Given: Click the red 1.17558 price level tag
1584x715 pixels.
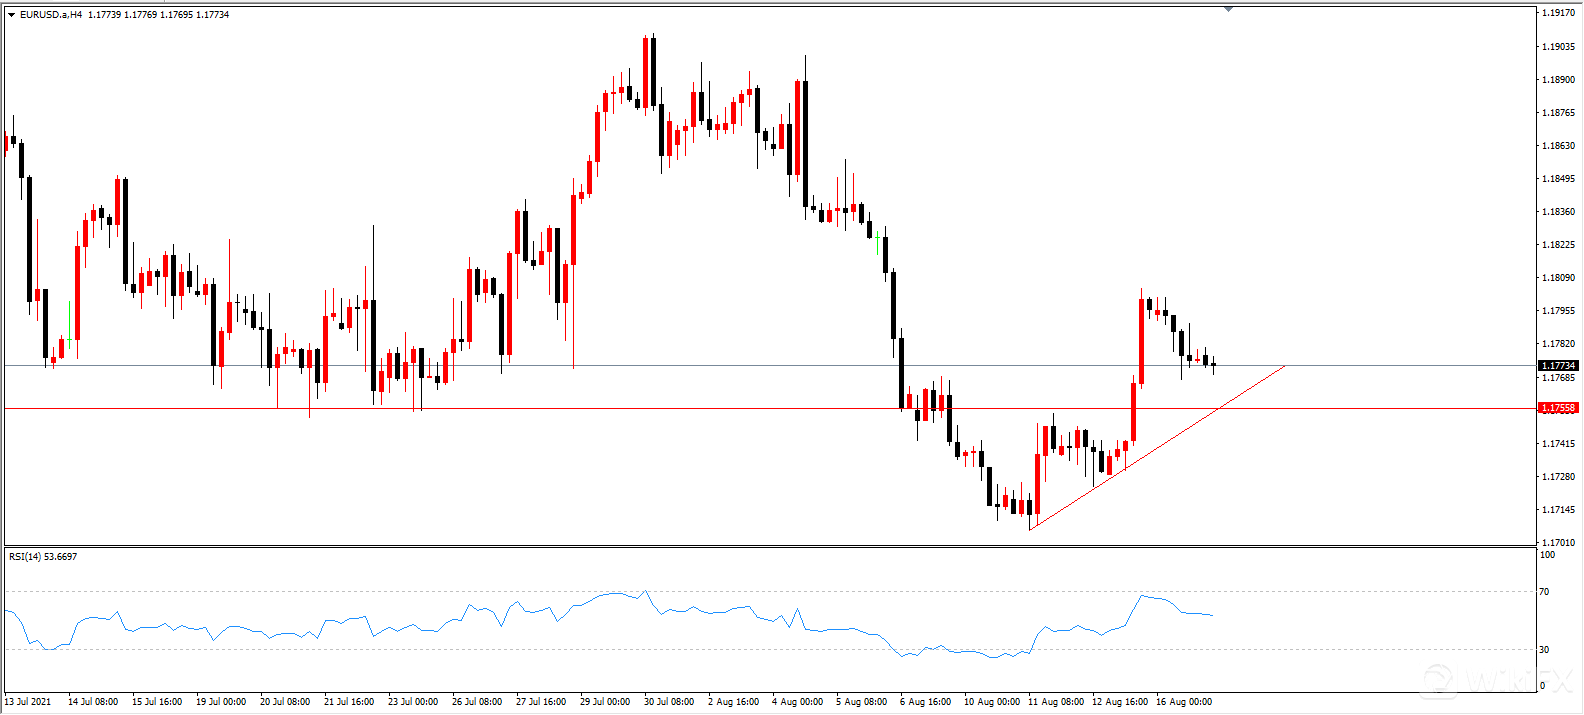Looking at the screenshot, I should pos(1558,408).
